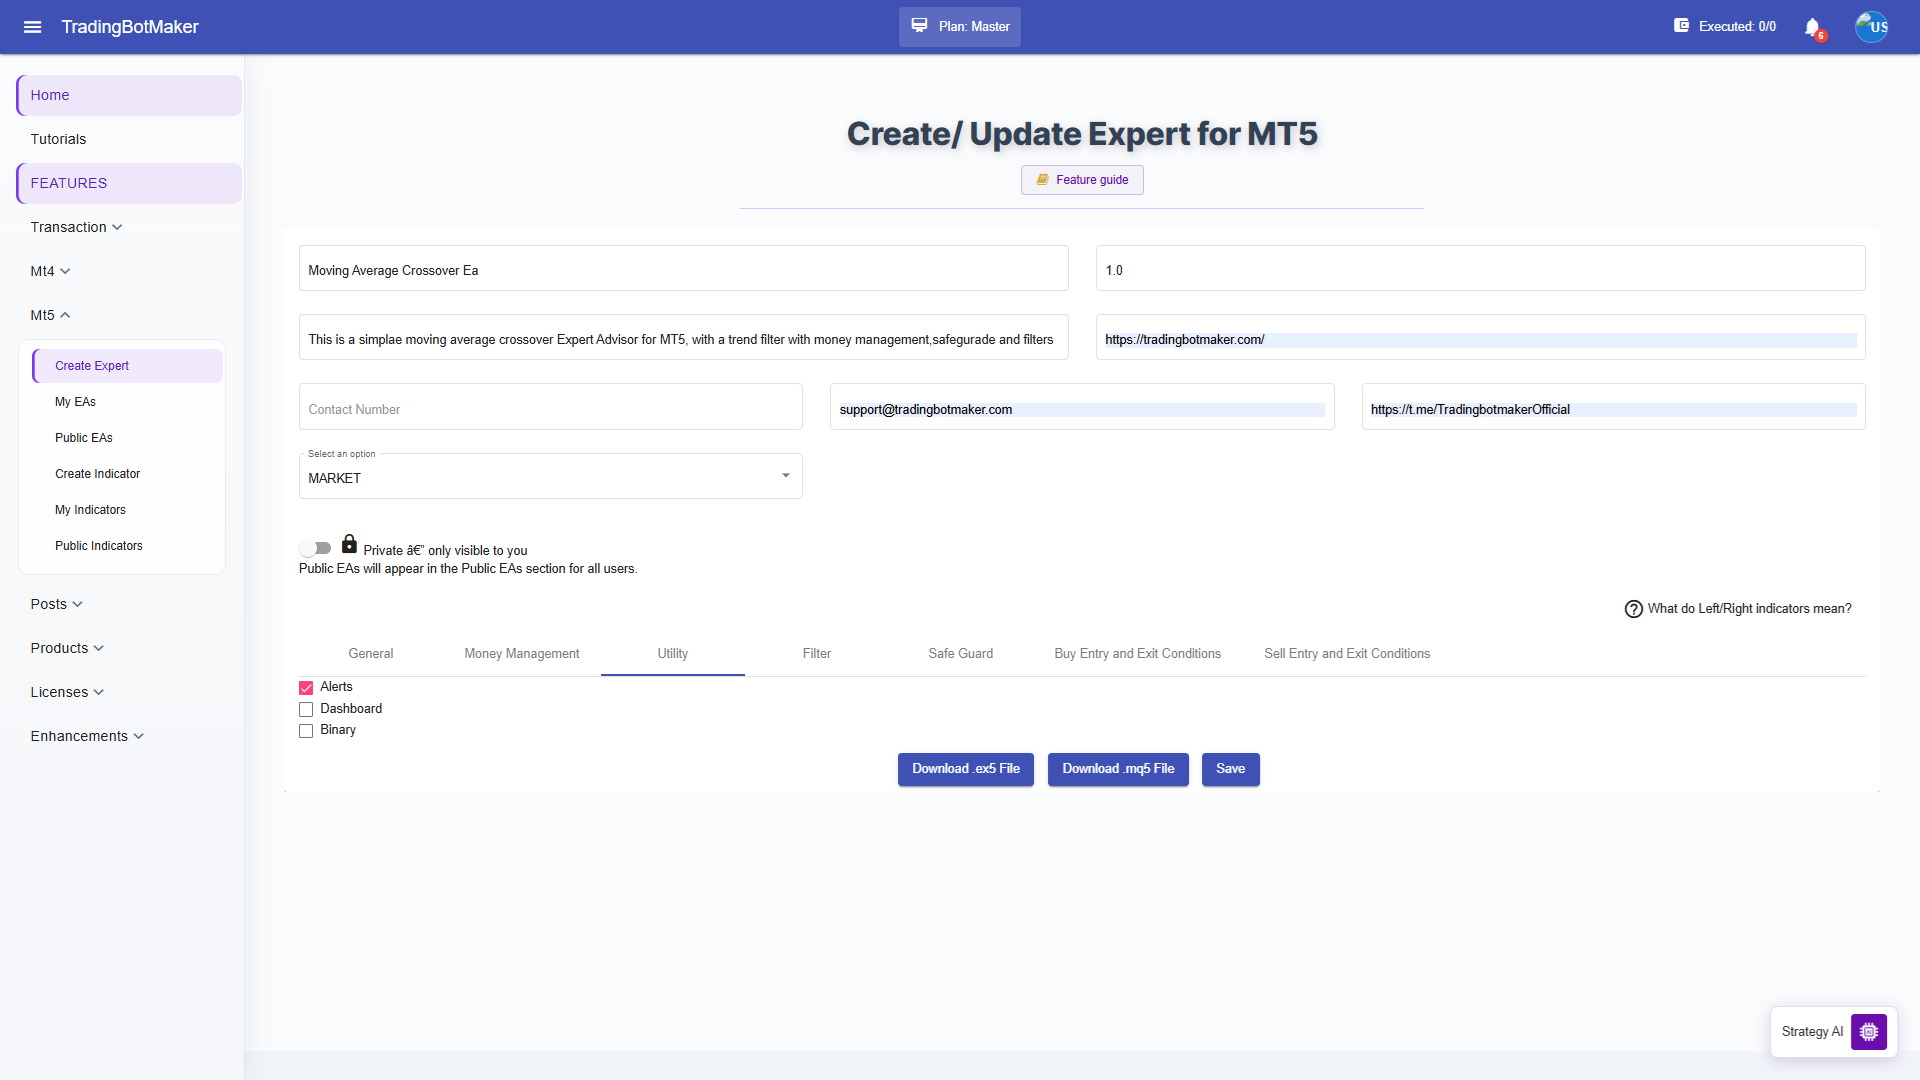This screenshot has height=1080, width=1920.
Task: Open the Strategy AI assistant
Action: pyautogui.click(x=1833, y=1032)
